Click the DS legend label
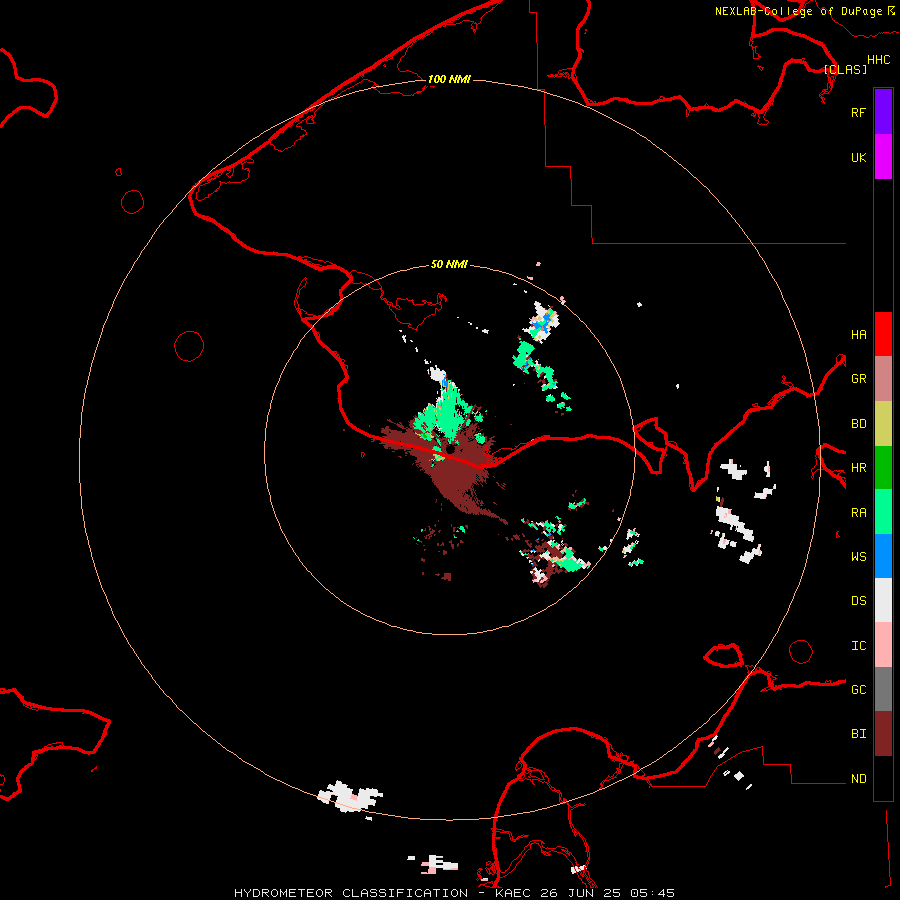 tap(858, 601)
